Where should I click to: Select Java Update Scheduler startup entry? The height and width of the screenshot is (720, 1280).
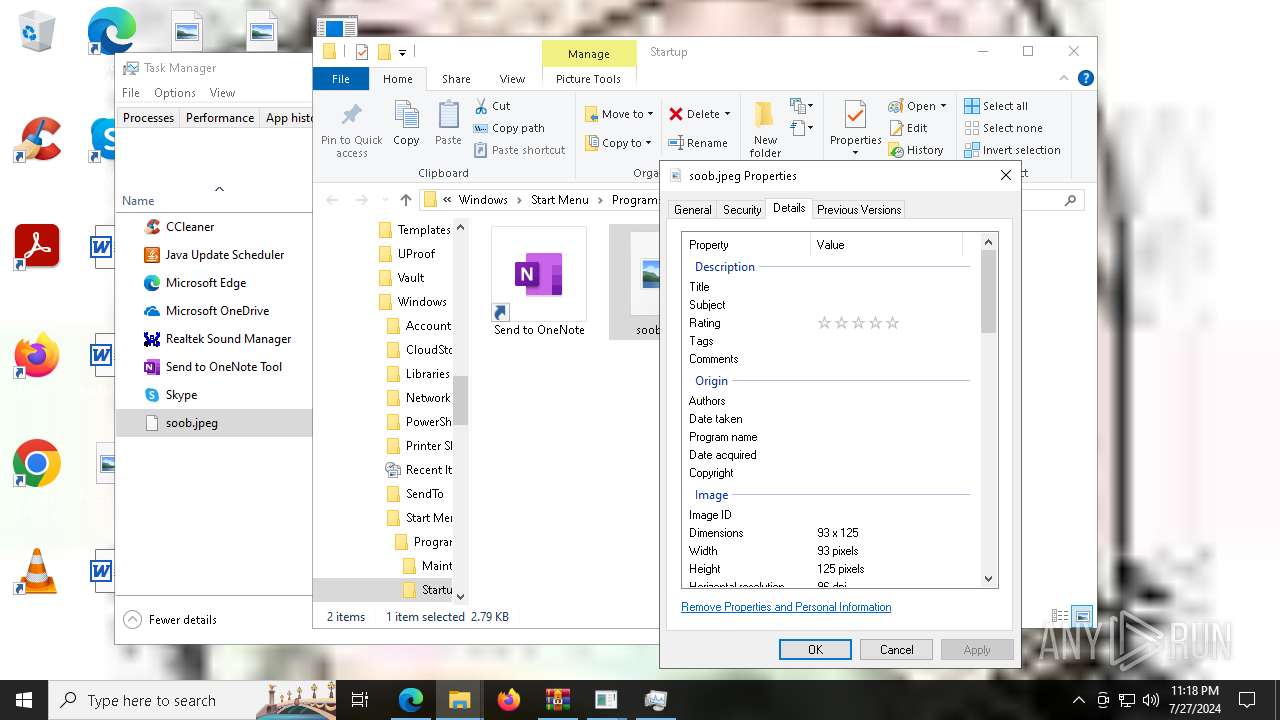click(x=214, y=255)
